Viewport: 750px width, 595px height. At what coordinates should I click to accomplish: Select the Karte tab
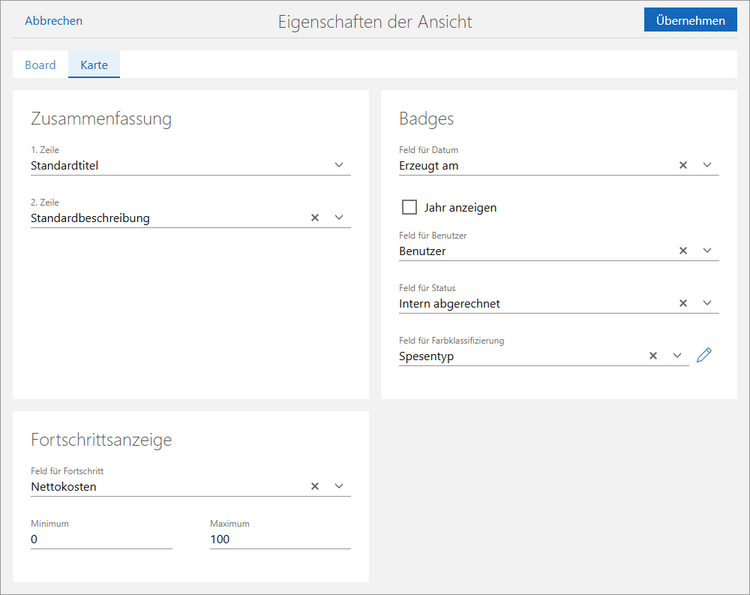94,65
